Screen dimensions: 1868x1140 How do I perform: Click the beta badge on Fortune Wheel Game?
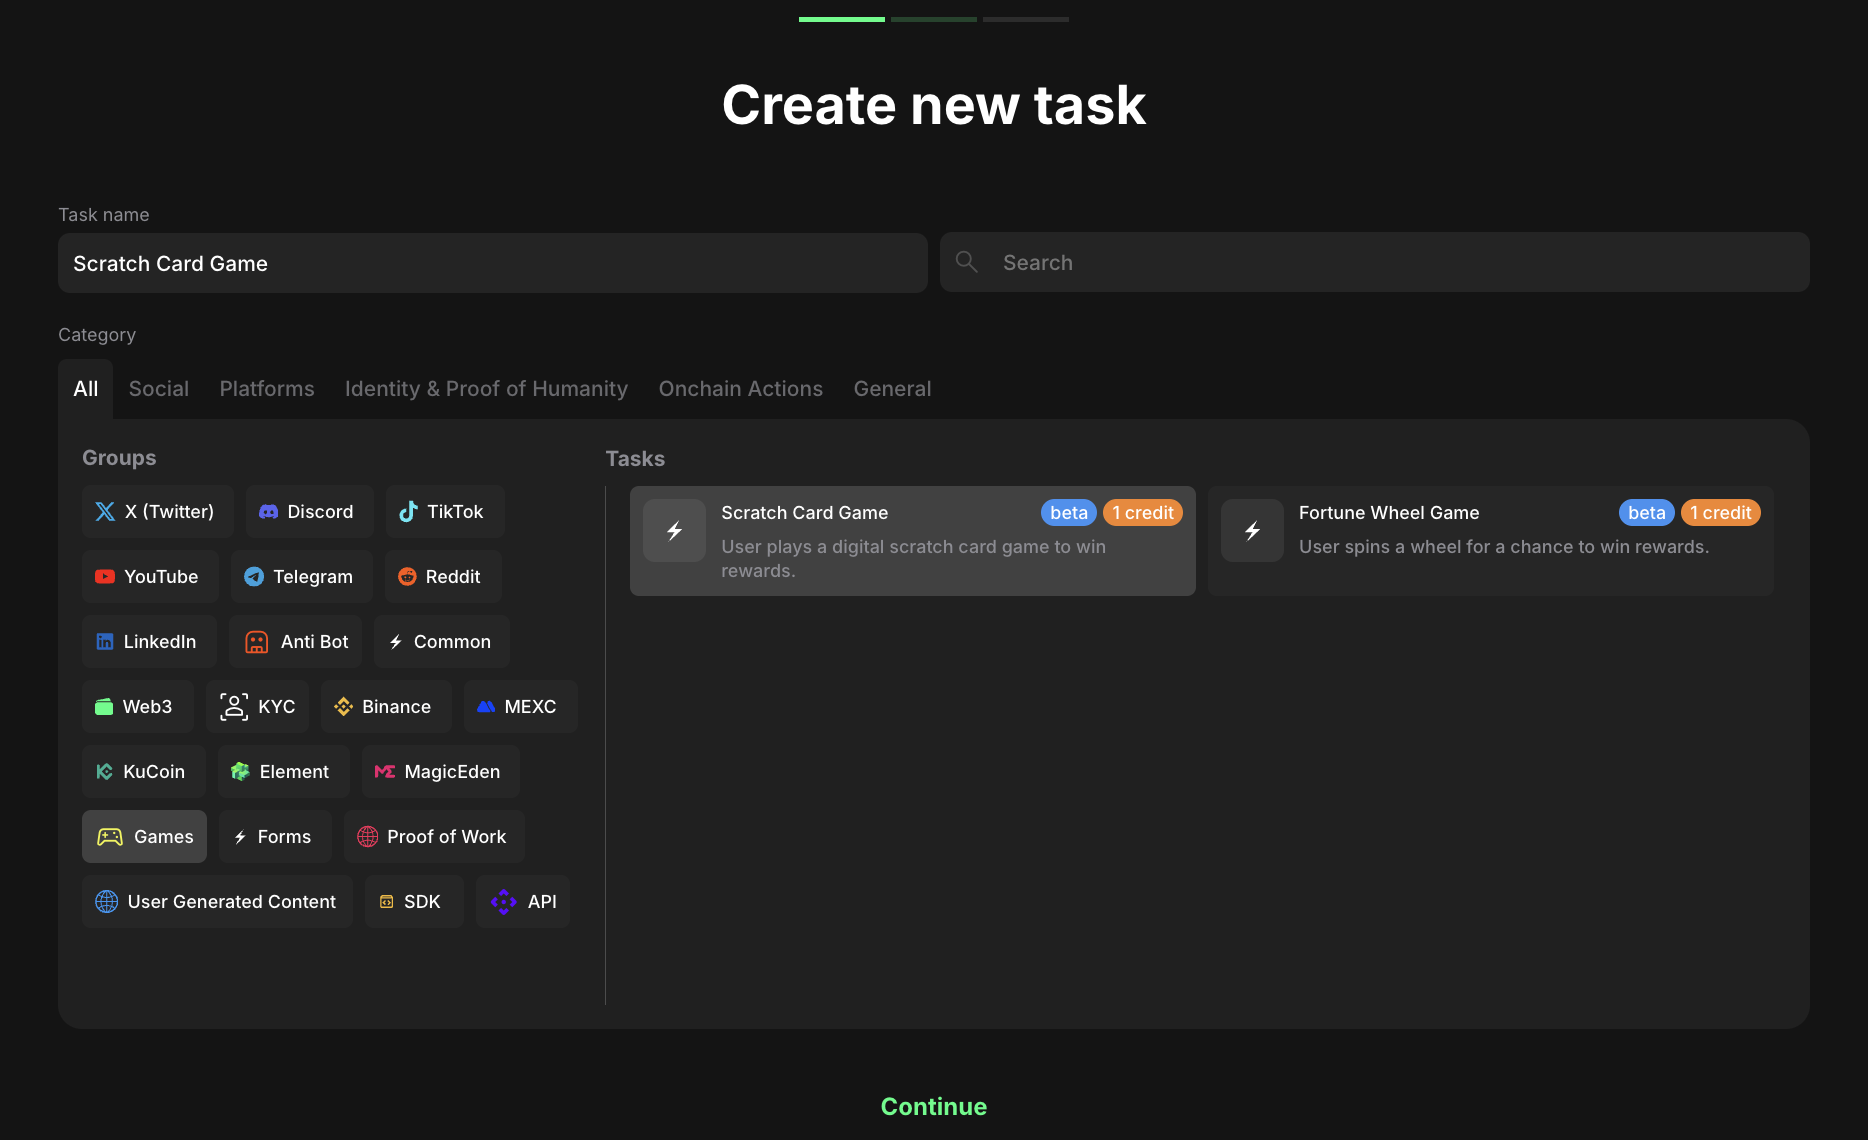tap(1647, 513)
